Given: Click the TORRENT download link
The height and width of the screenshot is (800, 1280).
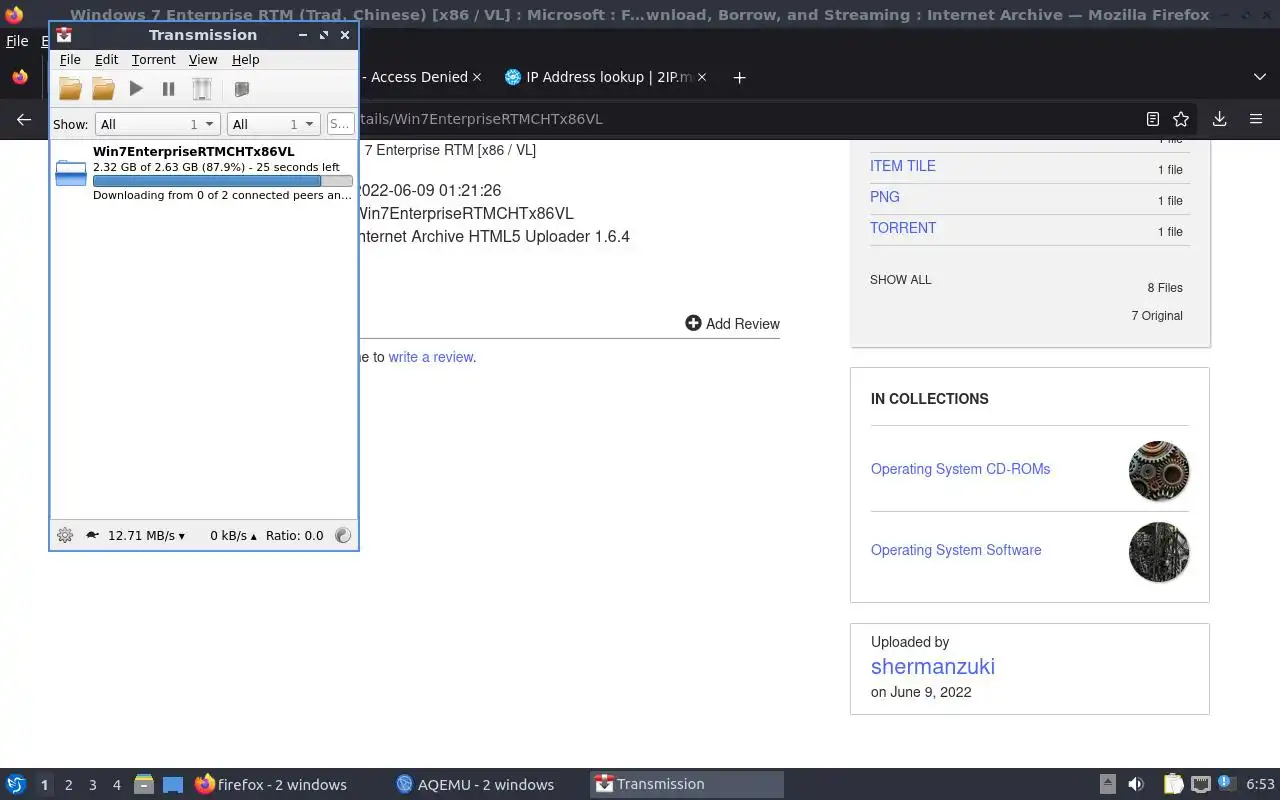Looking at the screenshot, I should pyautogui.click(x=903, y=228).
